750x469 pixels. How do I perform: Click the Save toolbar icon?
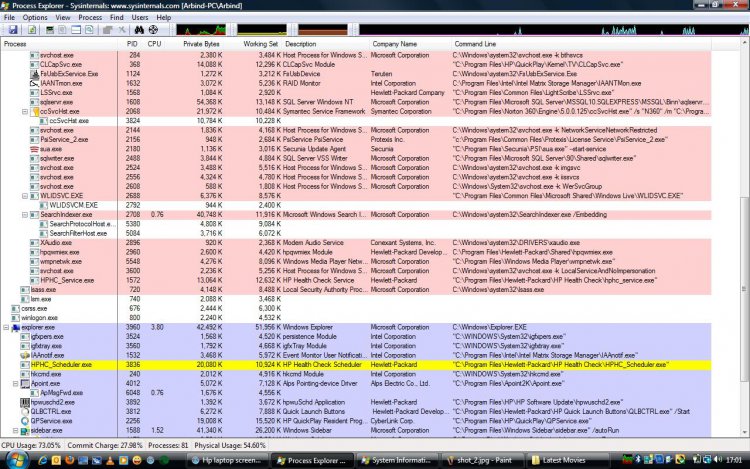pos(13,30)
